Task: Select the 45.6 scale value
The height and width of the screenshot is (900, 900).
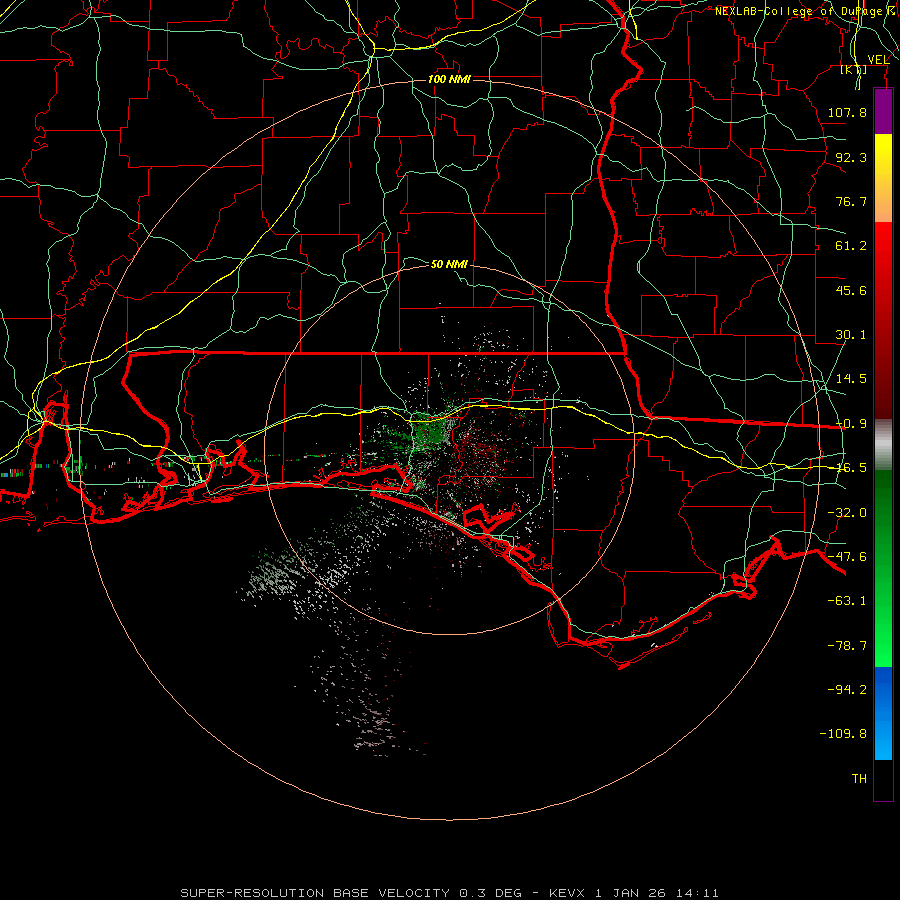Action: [851, 290]
